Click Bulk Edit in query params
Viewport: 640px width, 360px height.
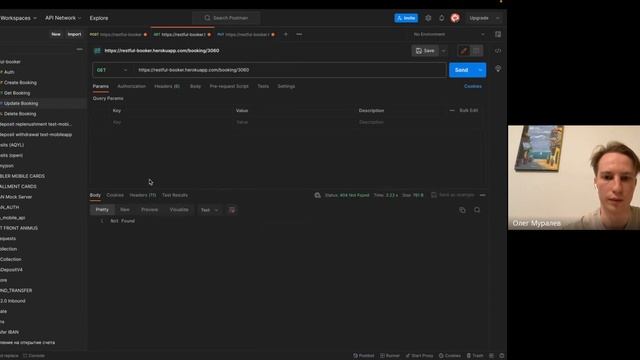coord(469,110)
